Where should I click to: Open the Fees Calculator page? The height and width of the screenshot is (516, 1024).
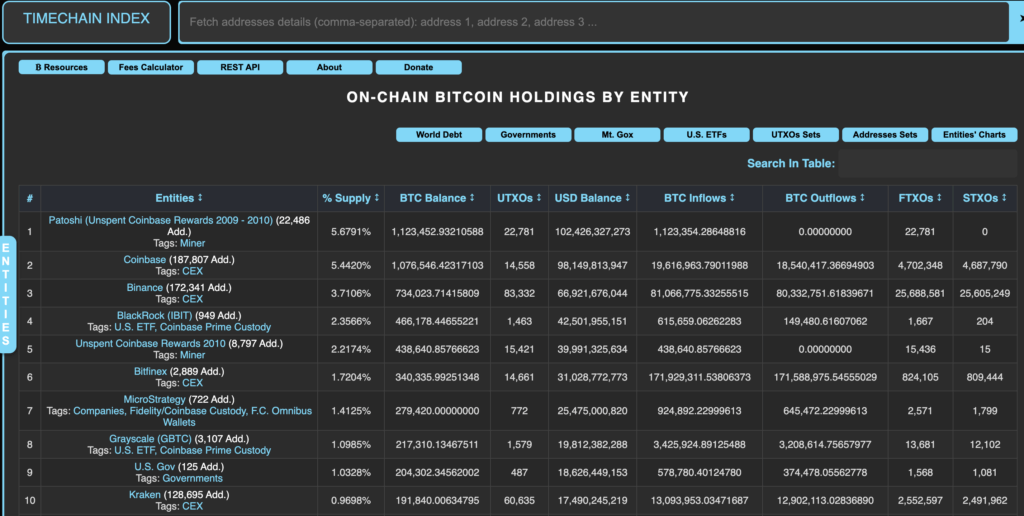[x=151, y=68]
